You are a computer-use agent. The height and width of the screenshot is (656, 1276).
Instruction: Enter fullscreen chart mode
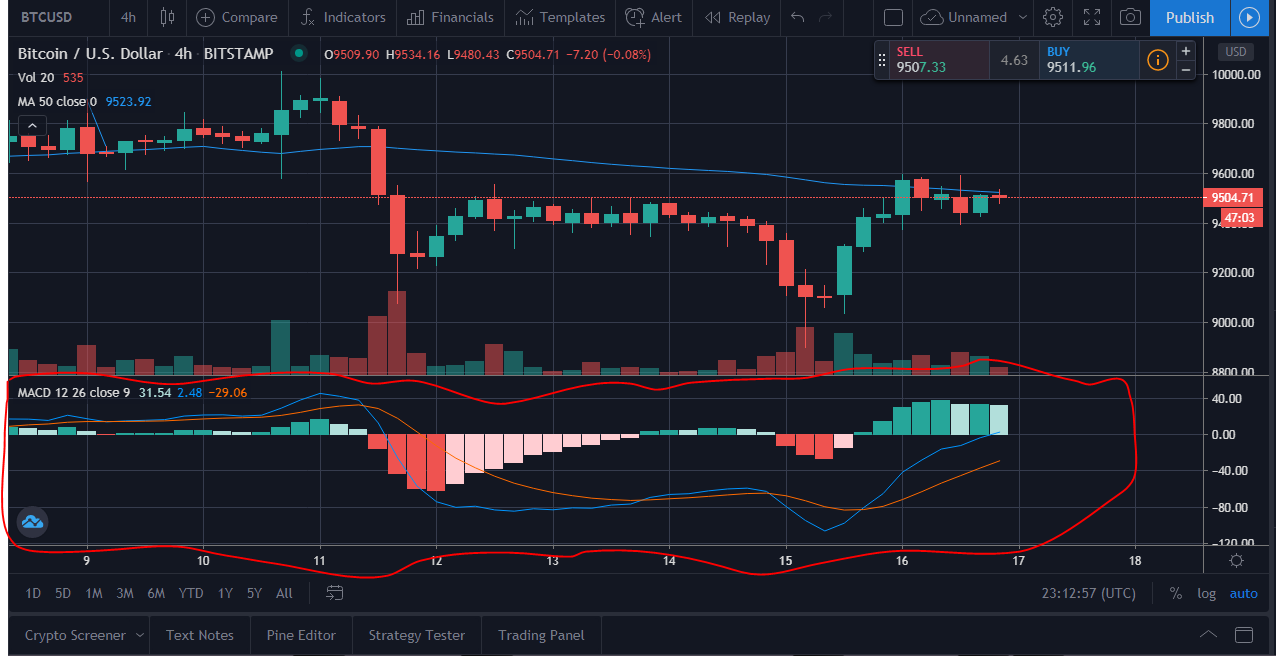pos(1091,17)
